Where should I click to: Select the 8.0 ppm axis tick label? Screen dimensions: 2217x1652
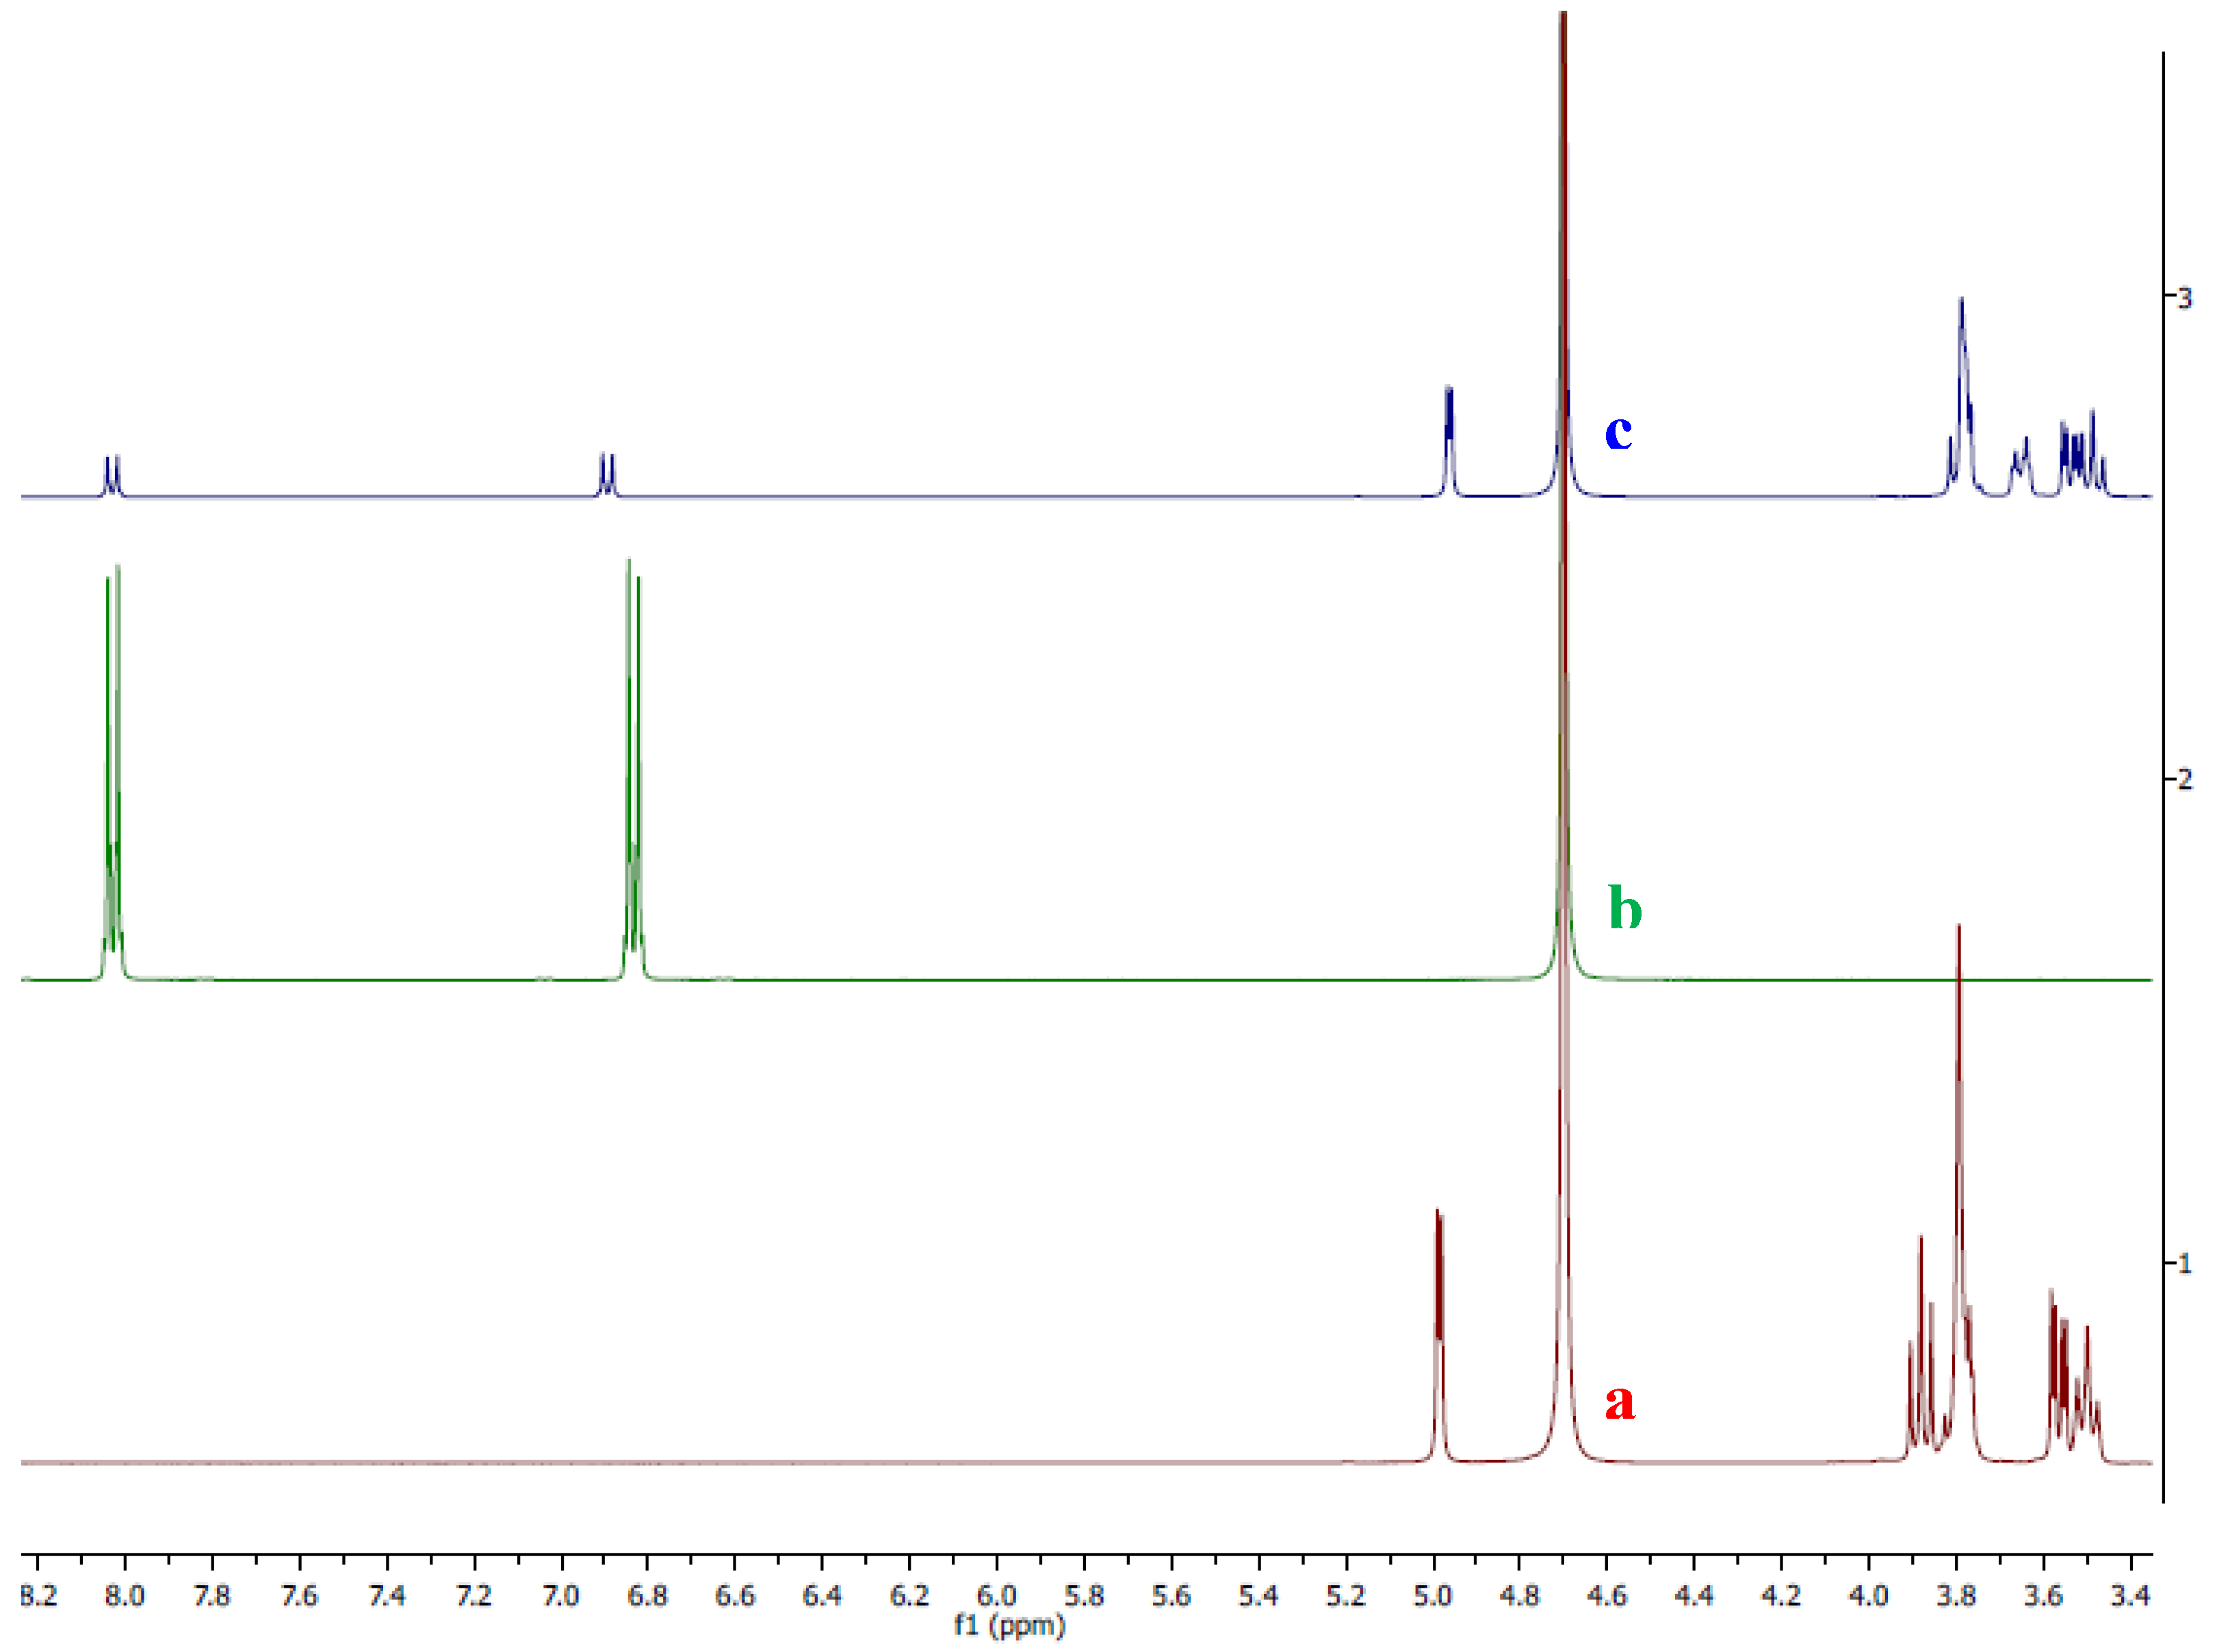125,1595
